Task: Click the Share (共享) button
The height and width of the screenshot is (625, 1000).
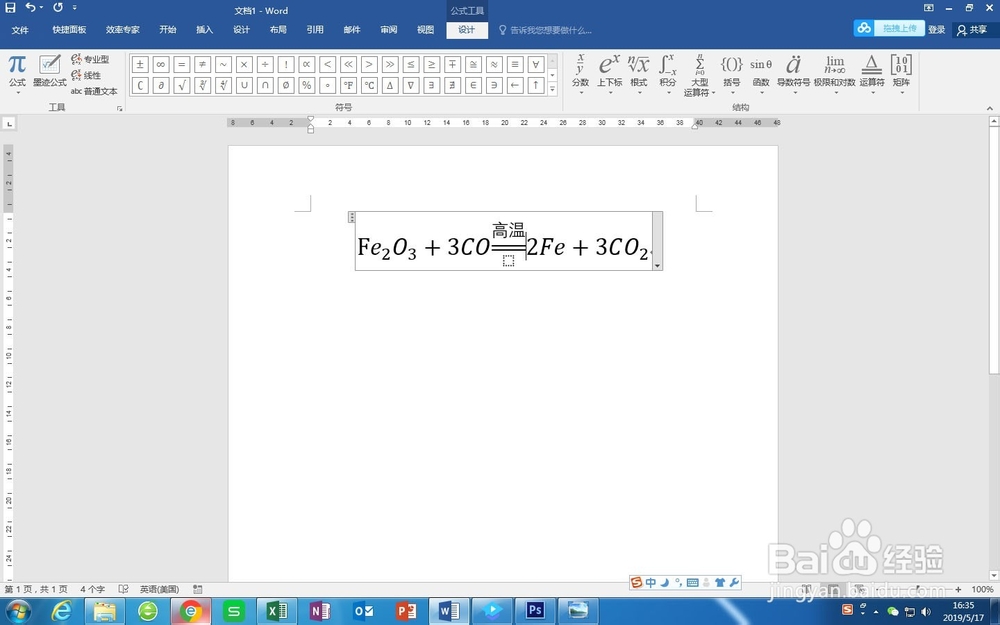Action: point(971,29)
